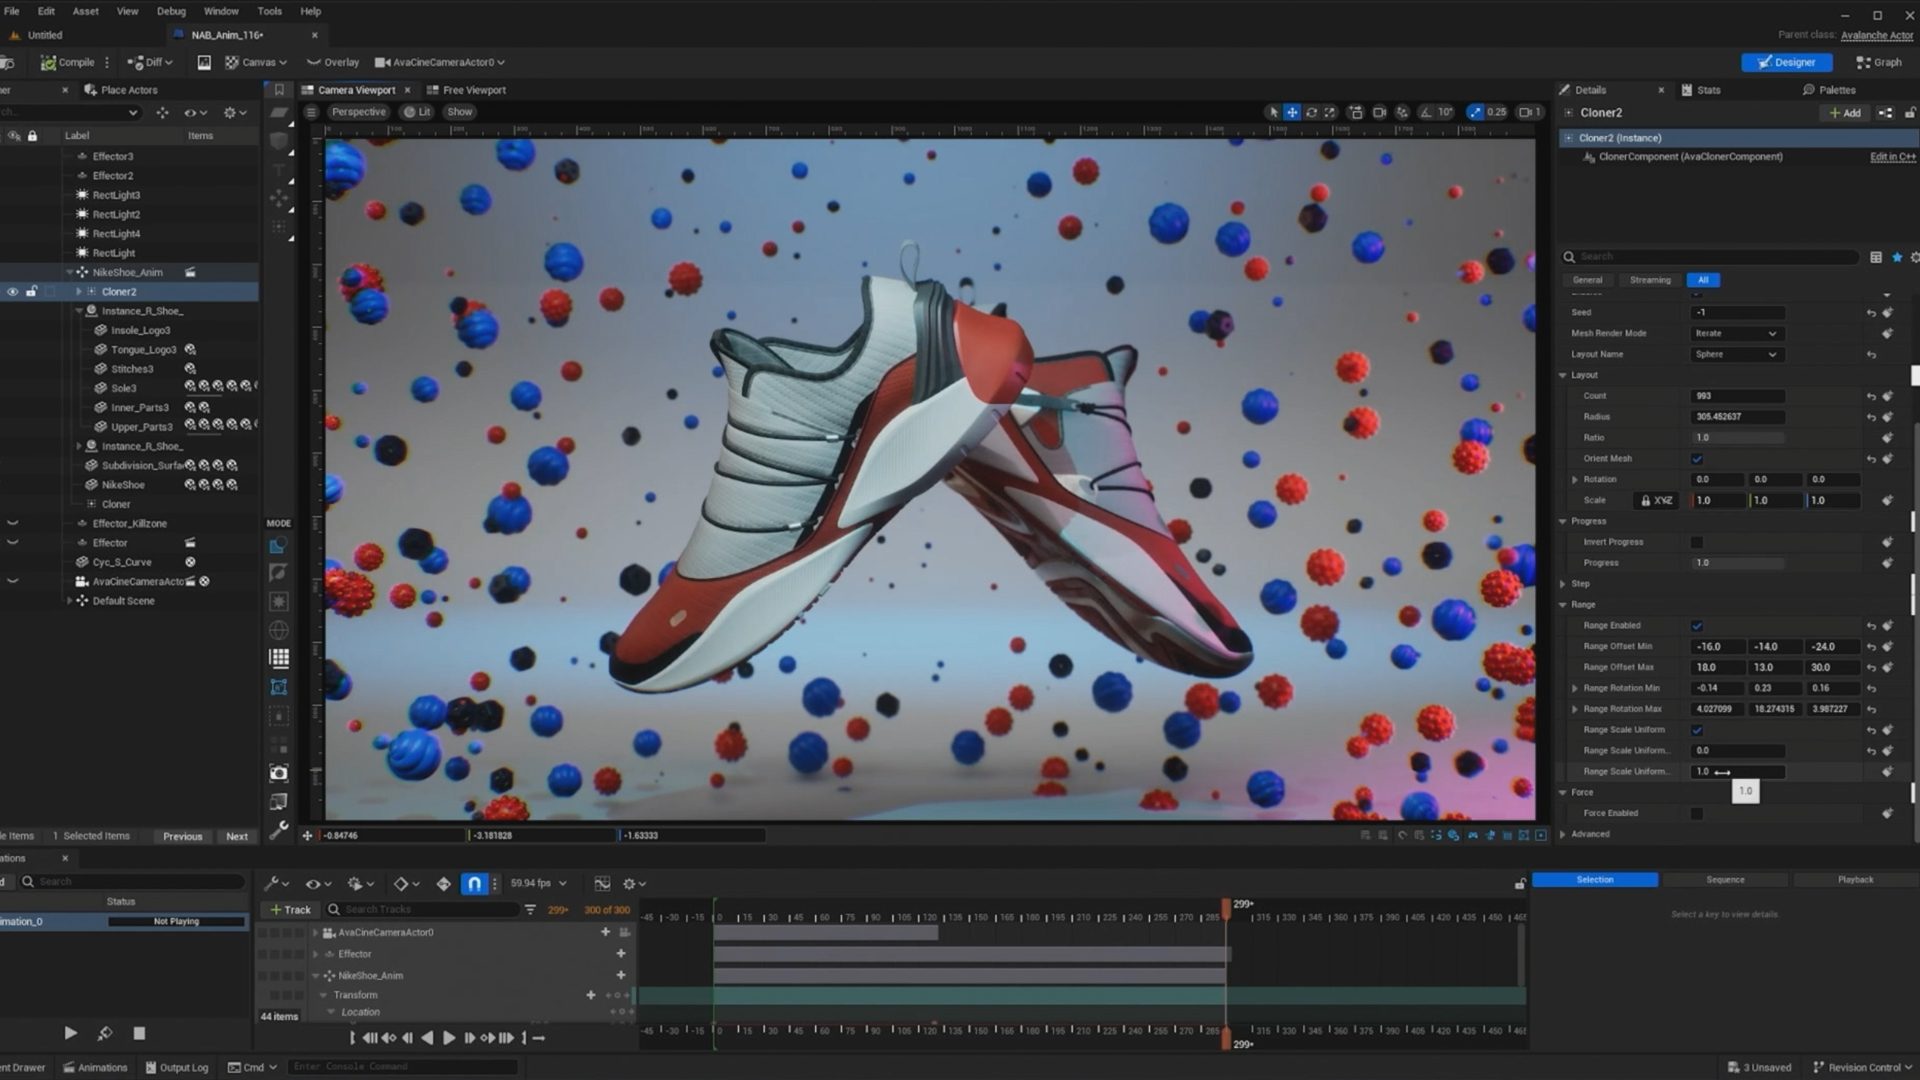The image size is (1920, 1080).
Task: Click the Radius value field
Action: tap(1737, 417)
